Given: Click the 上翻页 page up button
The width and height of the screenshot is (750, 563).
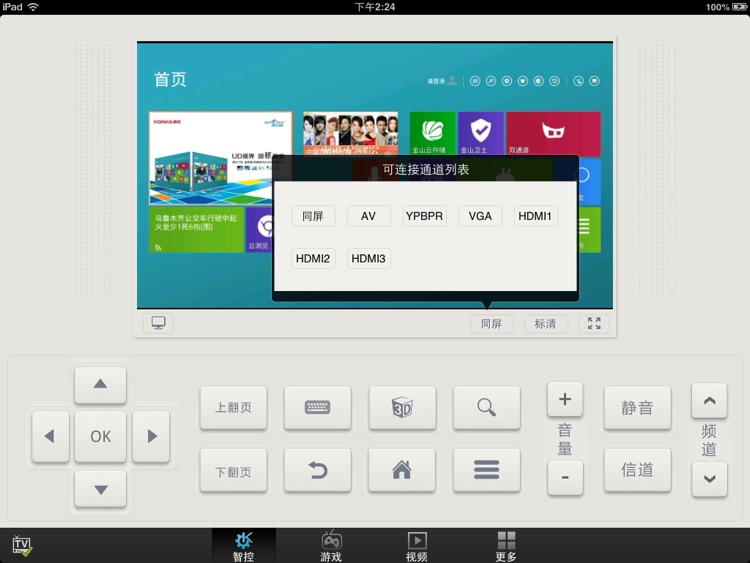Looking at the screenshot, I should pyautogui.click(x=233, y=408).
